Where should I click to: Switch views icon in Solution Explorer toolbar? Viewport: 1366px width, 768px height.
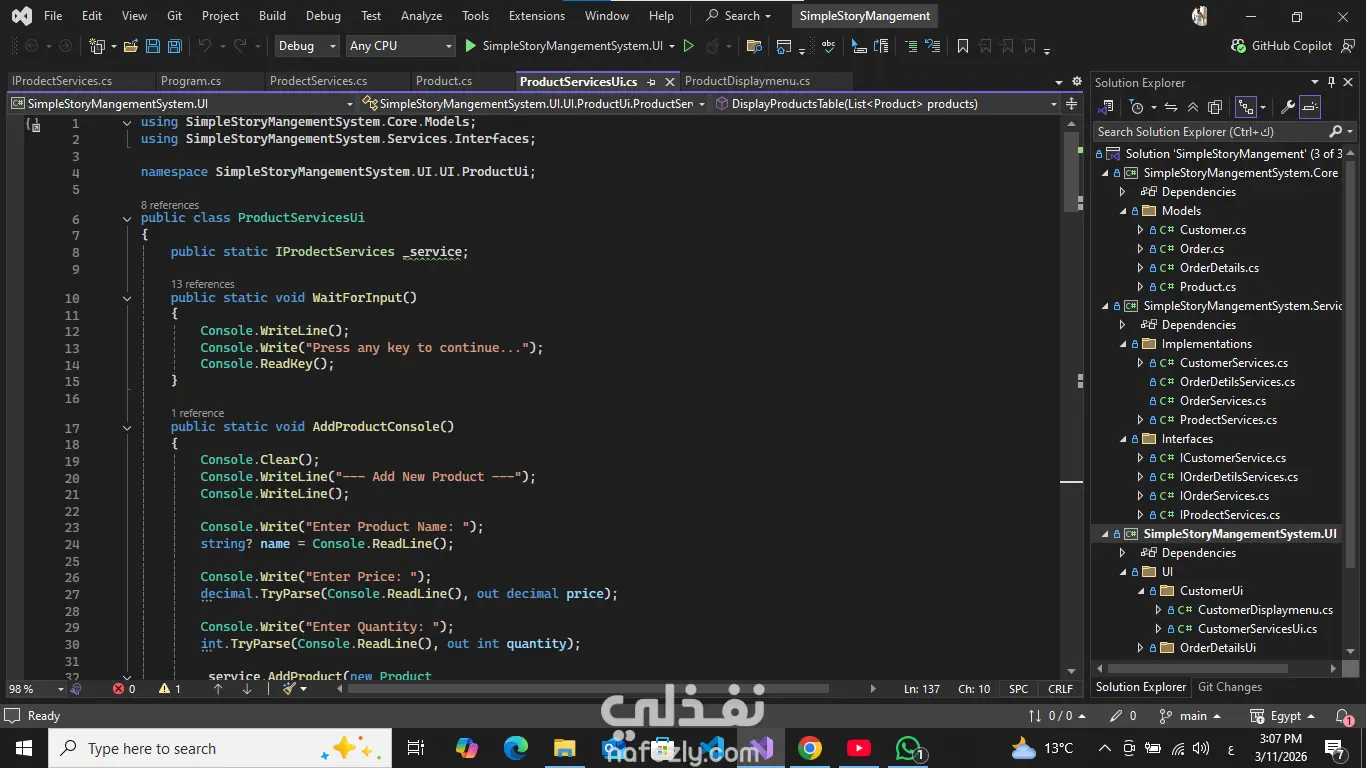tap(1107, 107)
